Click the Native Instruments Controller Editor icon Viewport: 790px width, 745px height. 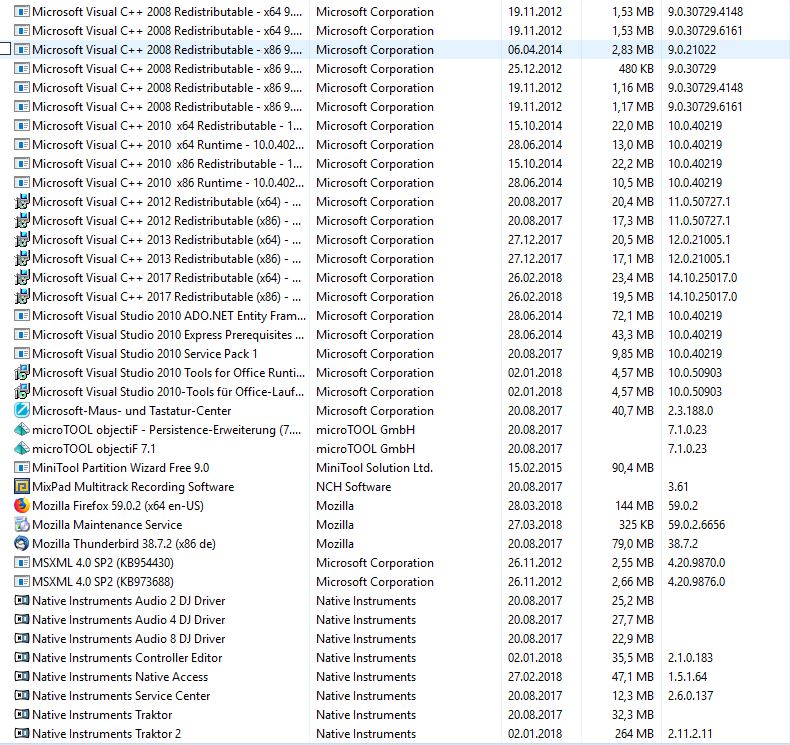pos(22,657)
